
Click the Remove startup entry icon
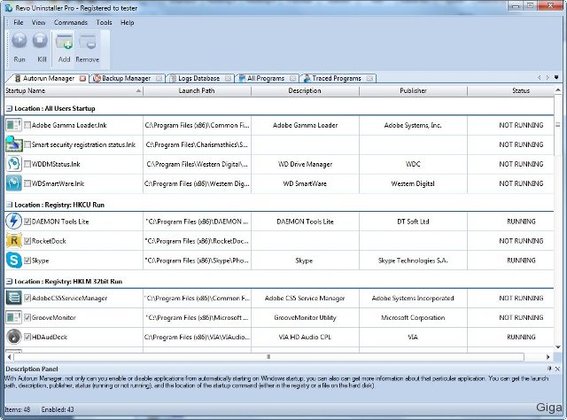pyautogui.click(x=88, y=42)
